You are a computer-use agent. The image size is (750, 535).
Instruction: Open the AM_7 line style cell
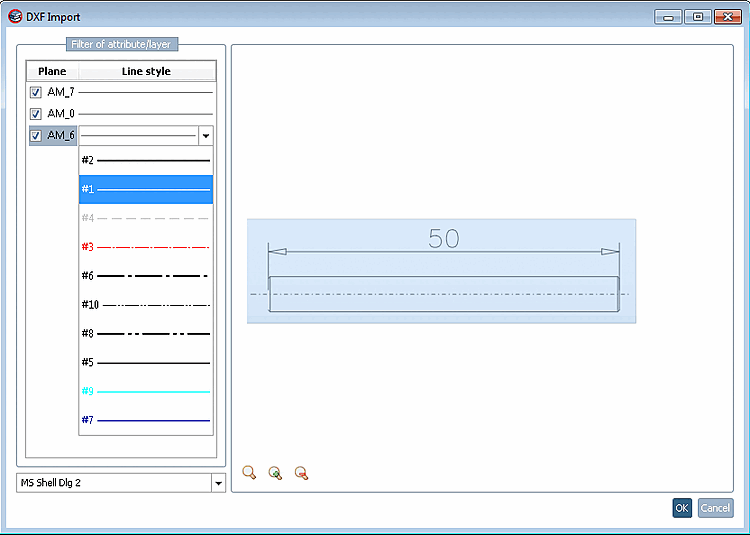point(145,92)
